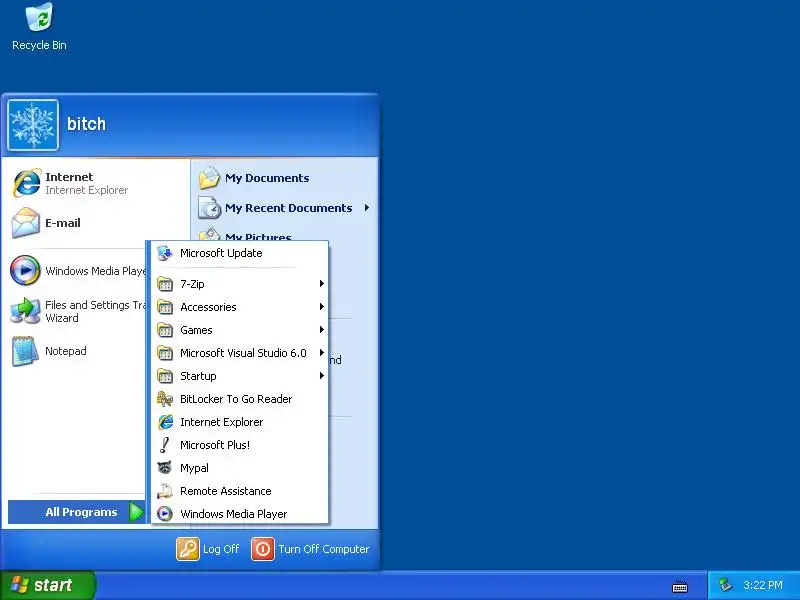
Task: Expand the Microsoft Visual Studio 6.0 submenu arrow
Action: [321, 353]
